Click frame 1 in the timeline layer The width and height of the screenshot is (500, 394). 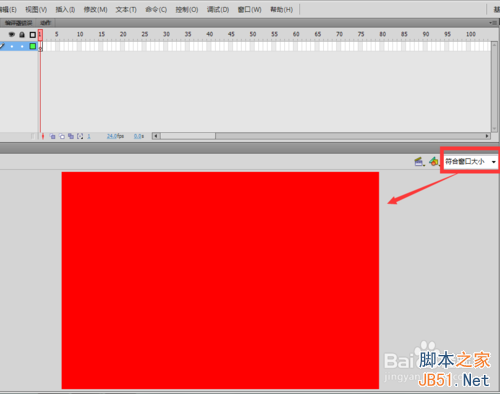coord(40,46)
